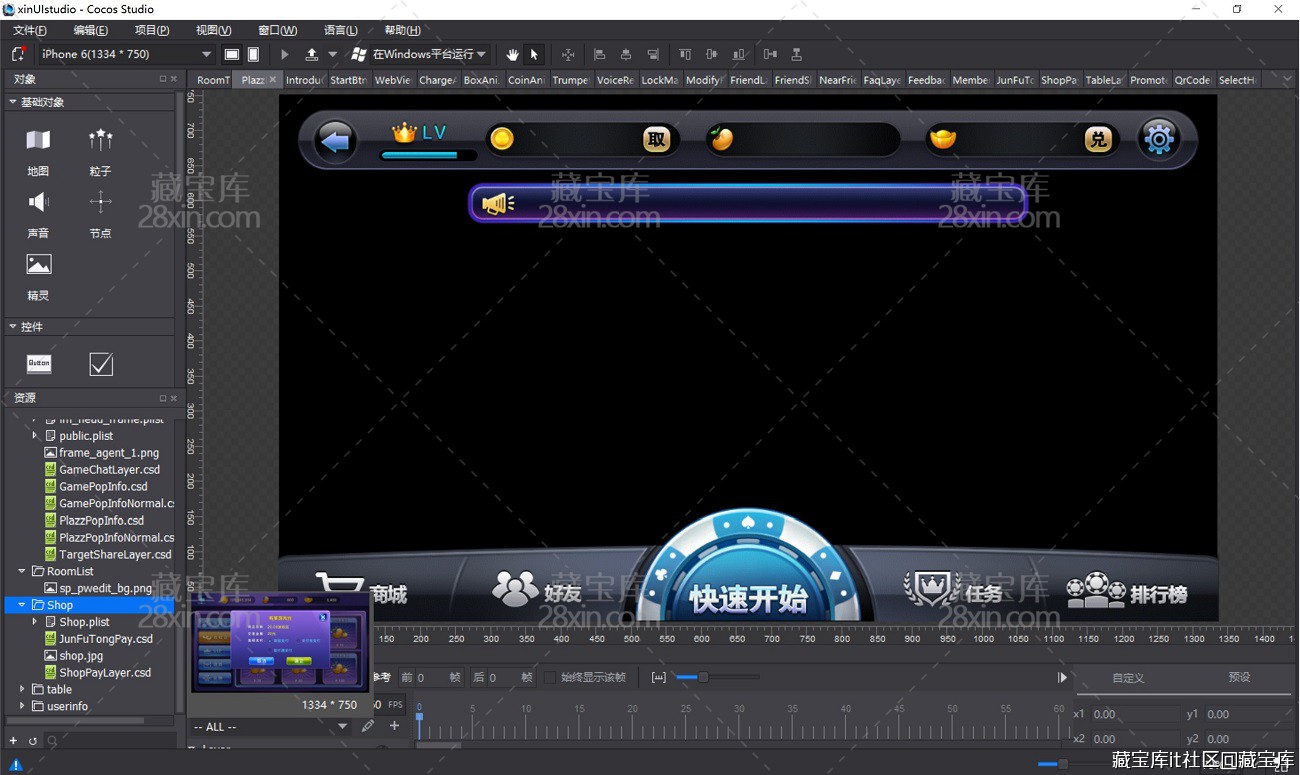Open the iPhone 6 resolution dropdown
Image resolution: width=1300 pixels, height=775 pixels.
126,54
